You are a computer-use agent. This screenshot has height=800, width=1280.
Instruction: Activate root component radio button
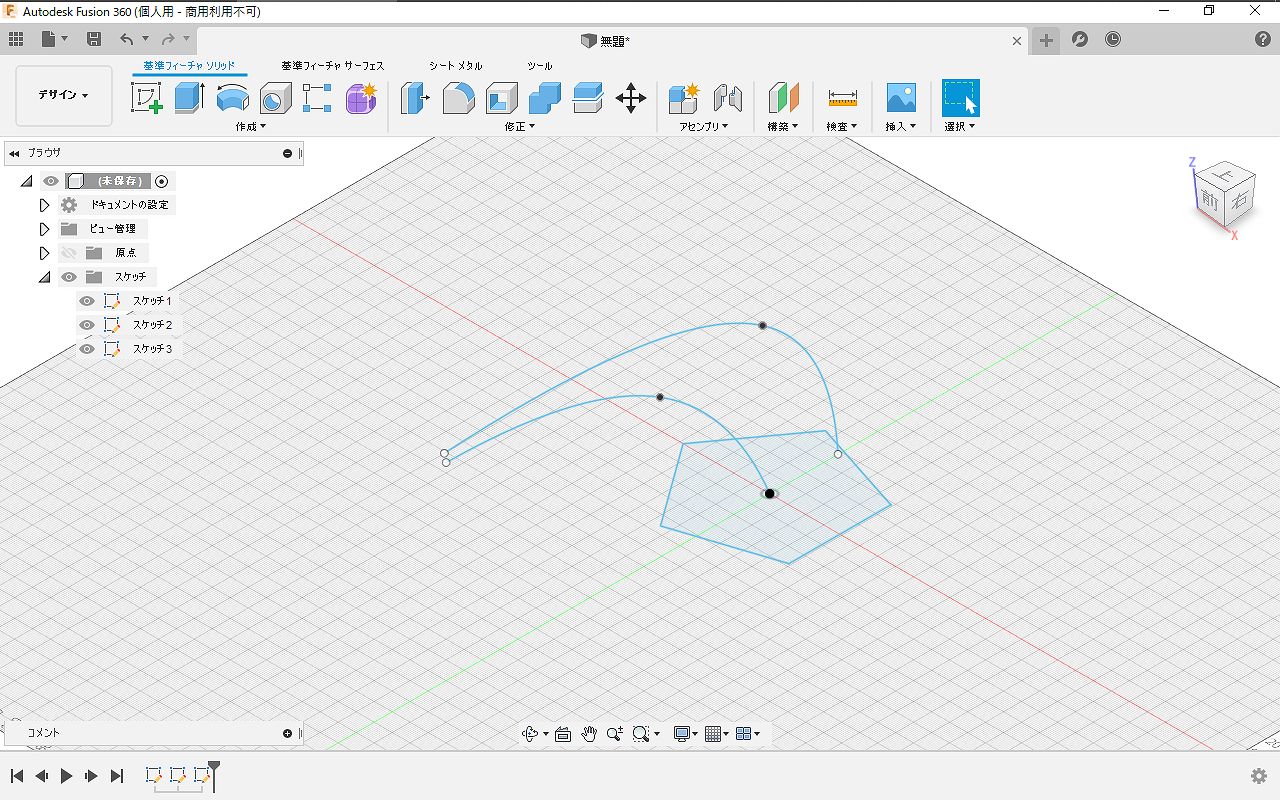coord(162,181)
